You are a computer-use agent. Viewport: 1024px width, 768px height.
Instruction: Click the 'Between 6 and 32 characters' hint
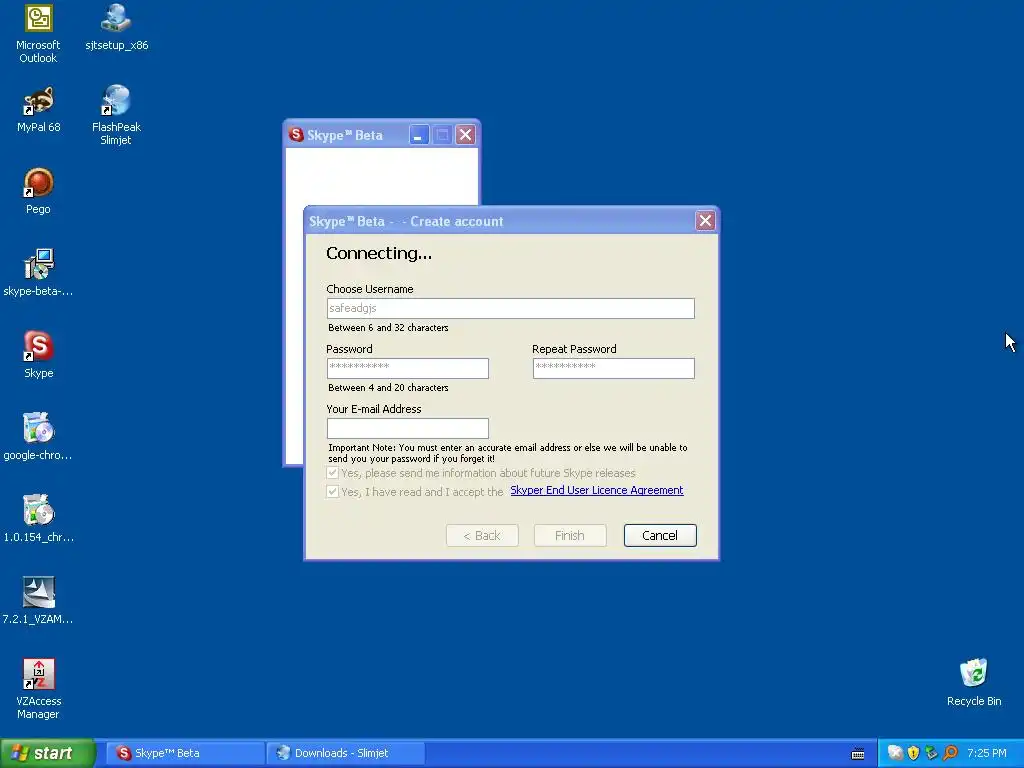[388, 328]
